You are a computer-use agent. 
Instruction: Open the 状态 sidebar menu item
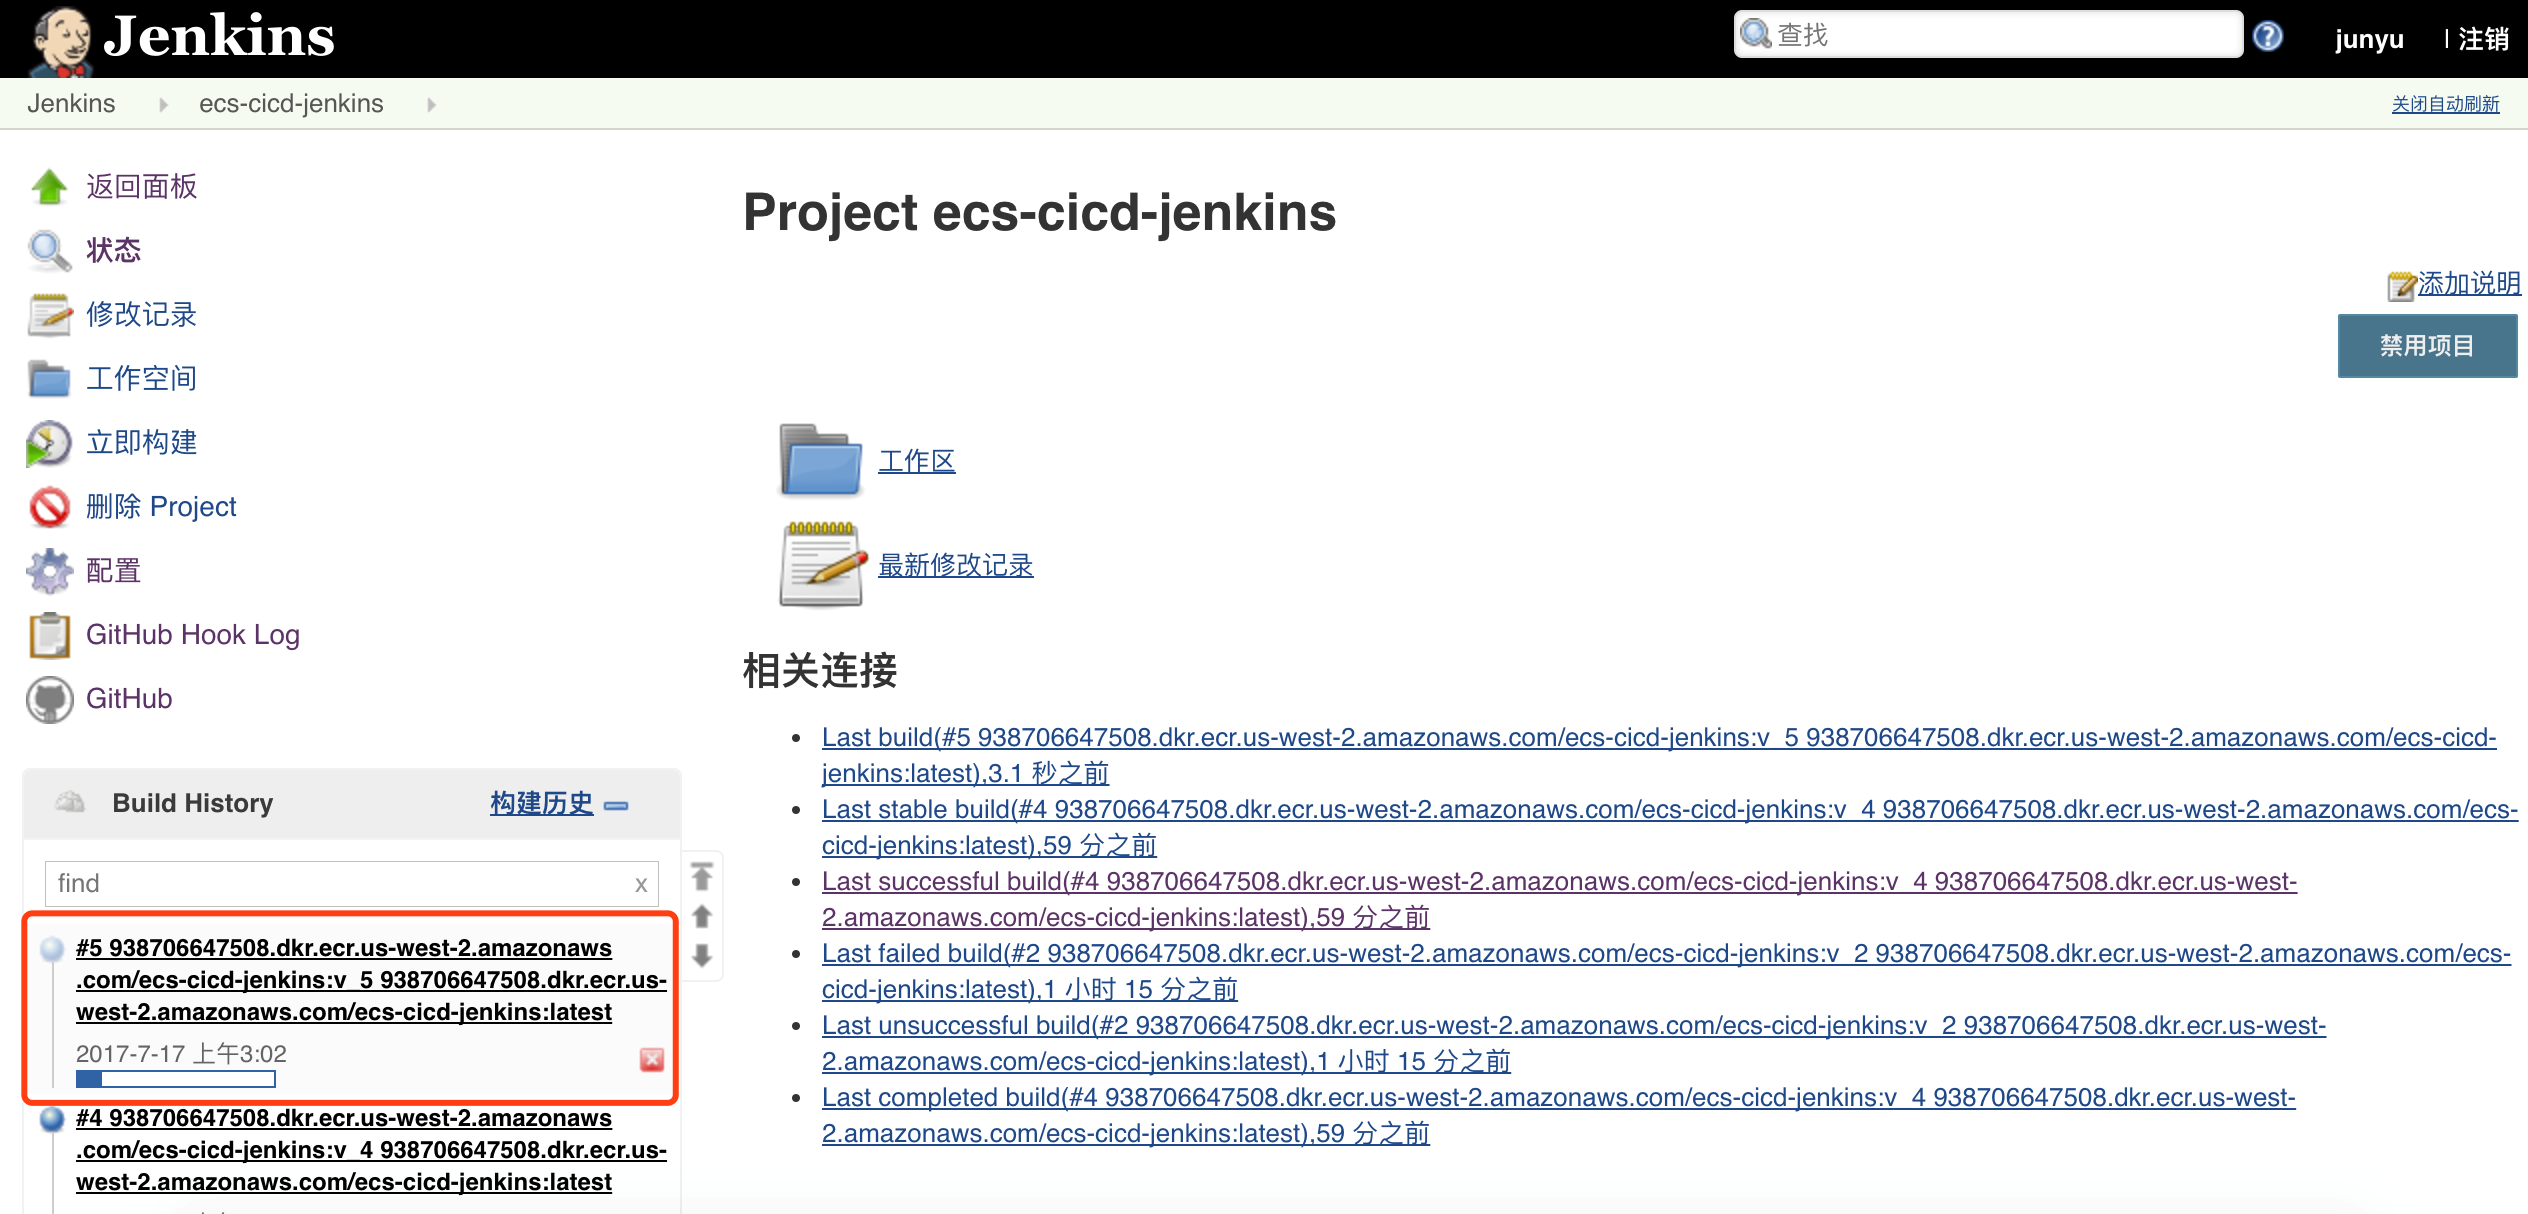[x=113, y=251]
